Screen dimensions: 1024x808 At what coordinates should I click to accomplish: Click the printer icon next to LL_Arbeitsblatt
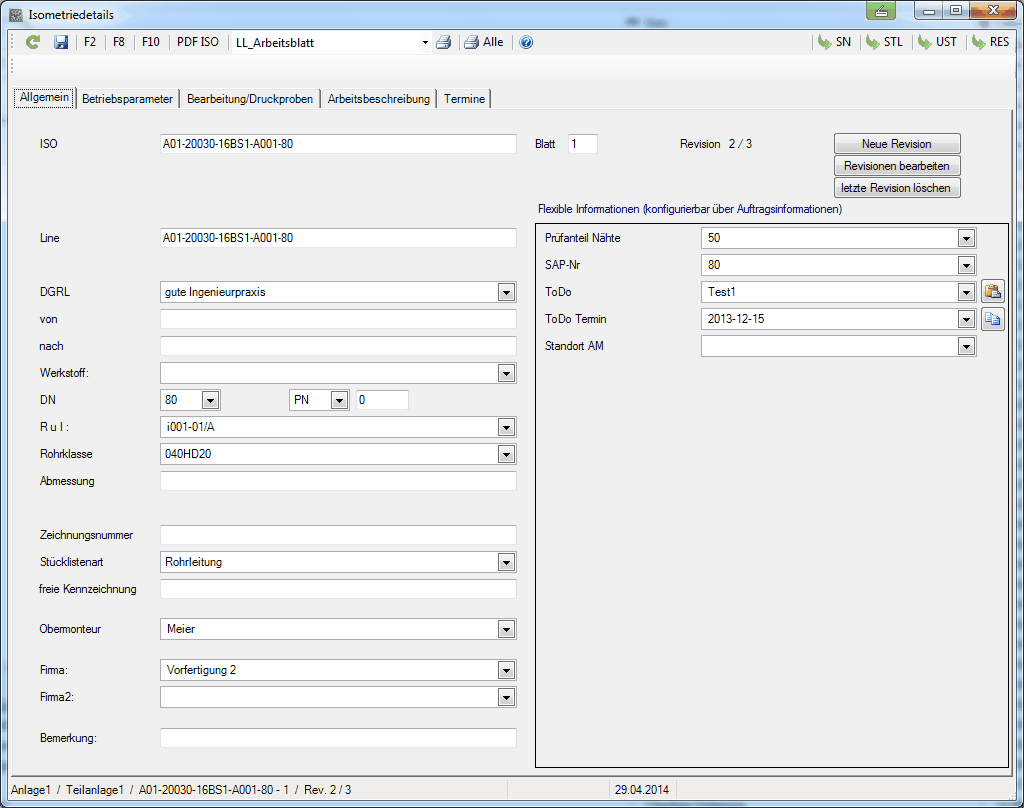tap(444, 43)
